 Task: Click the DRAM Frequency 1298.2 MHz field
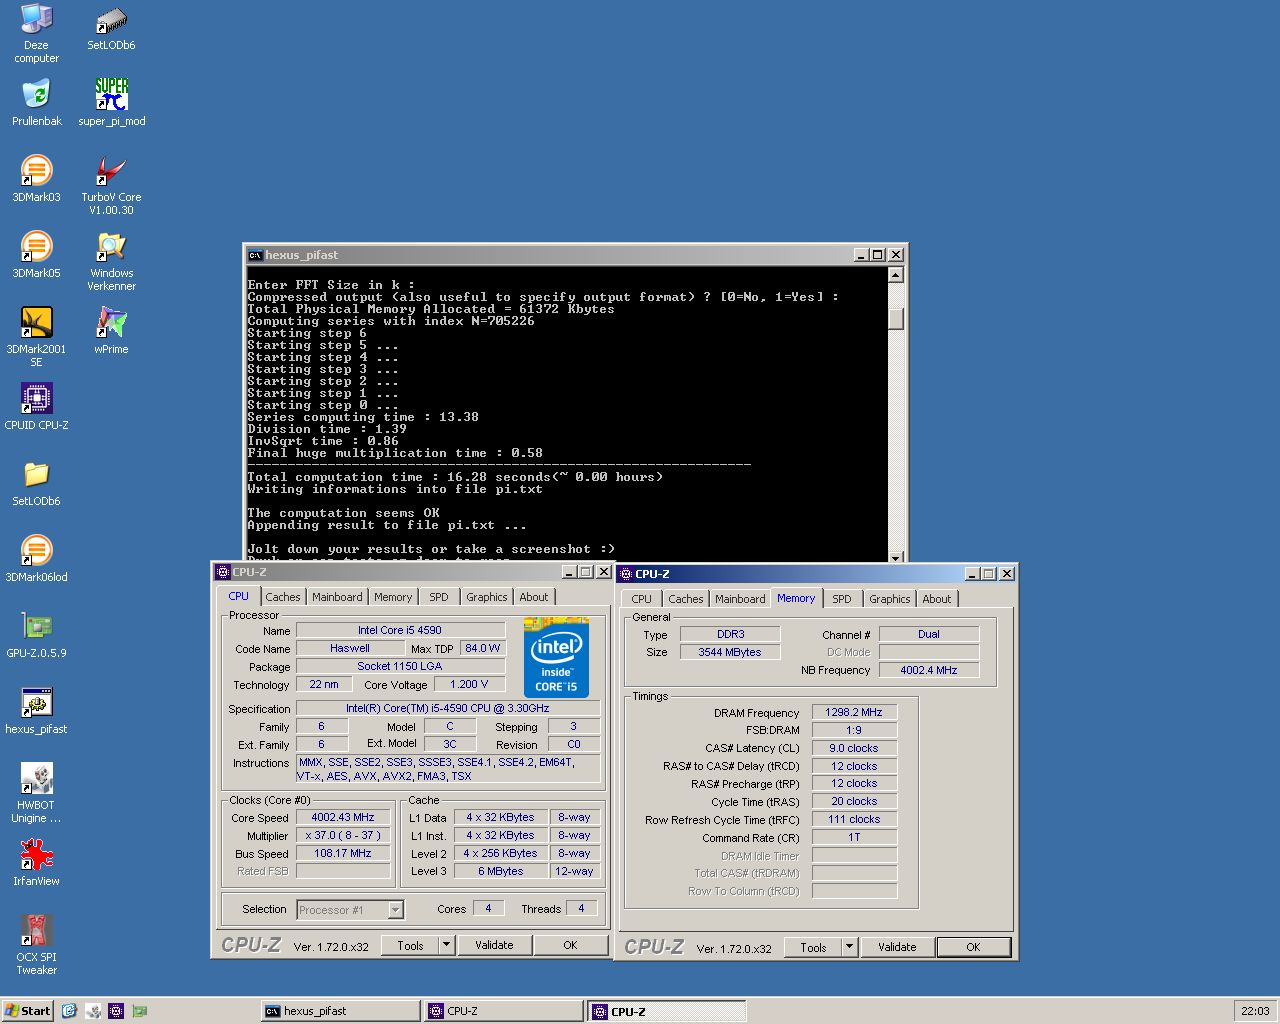(854, 712)
